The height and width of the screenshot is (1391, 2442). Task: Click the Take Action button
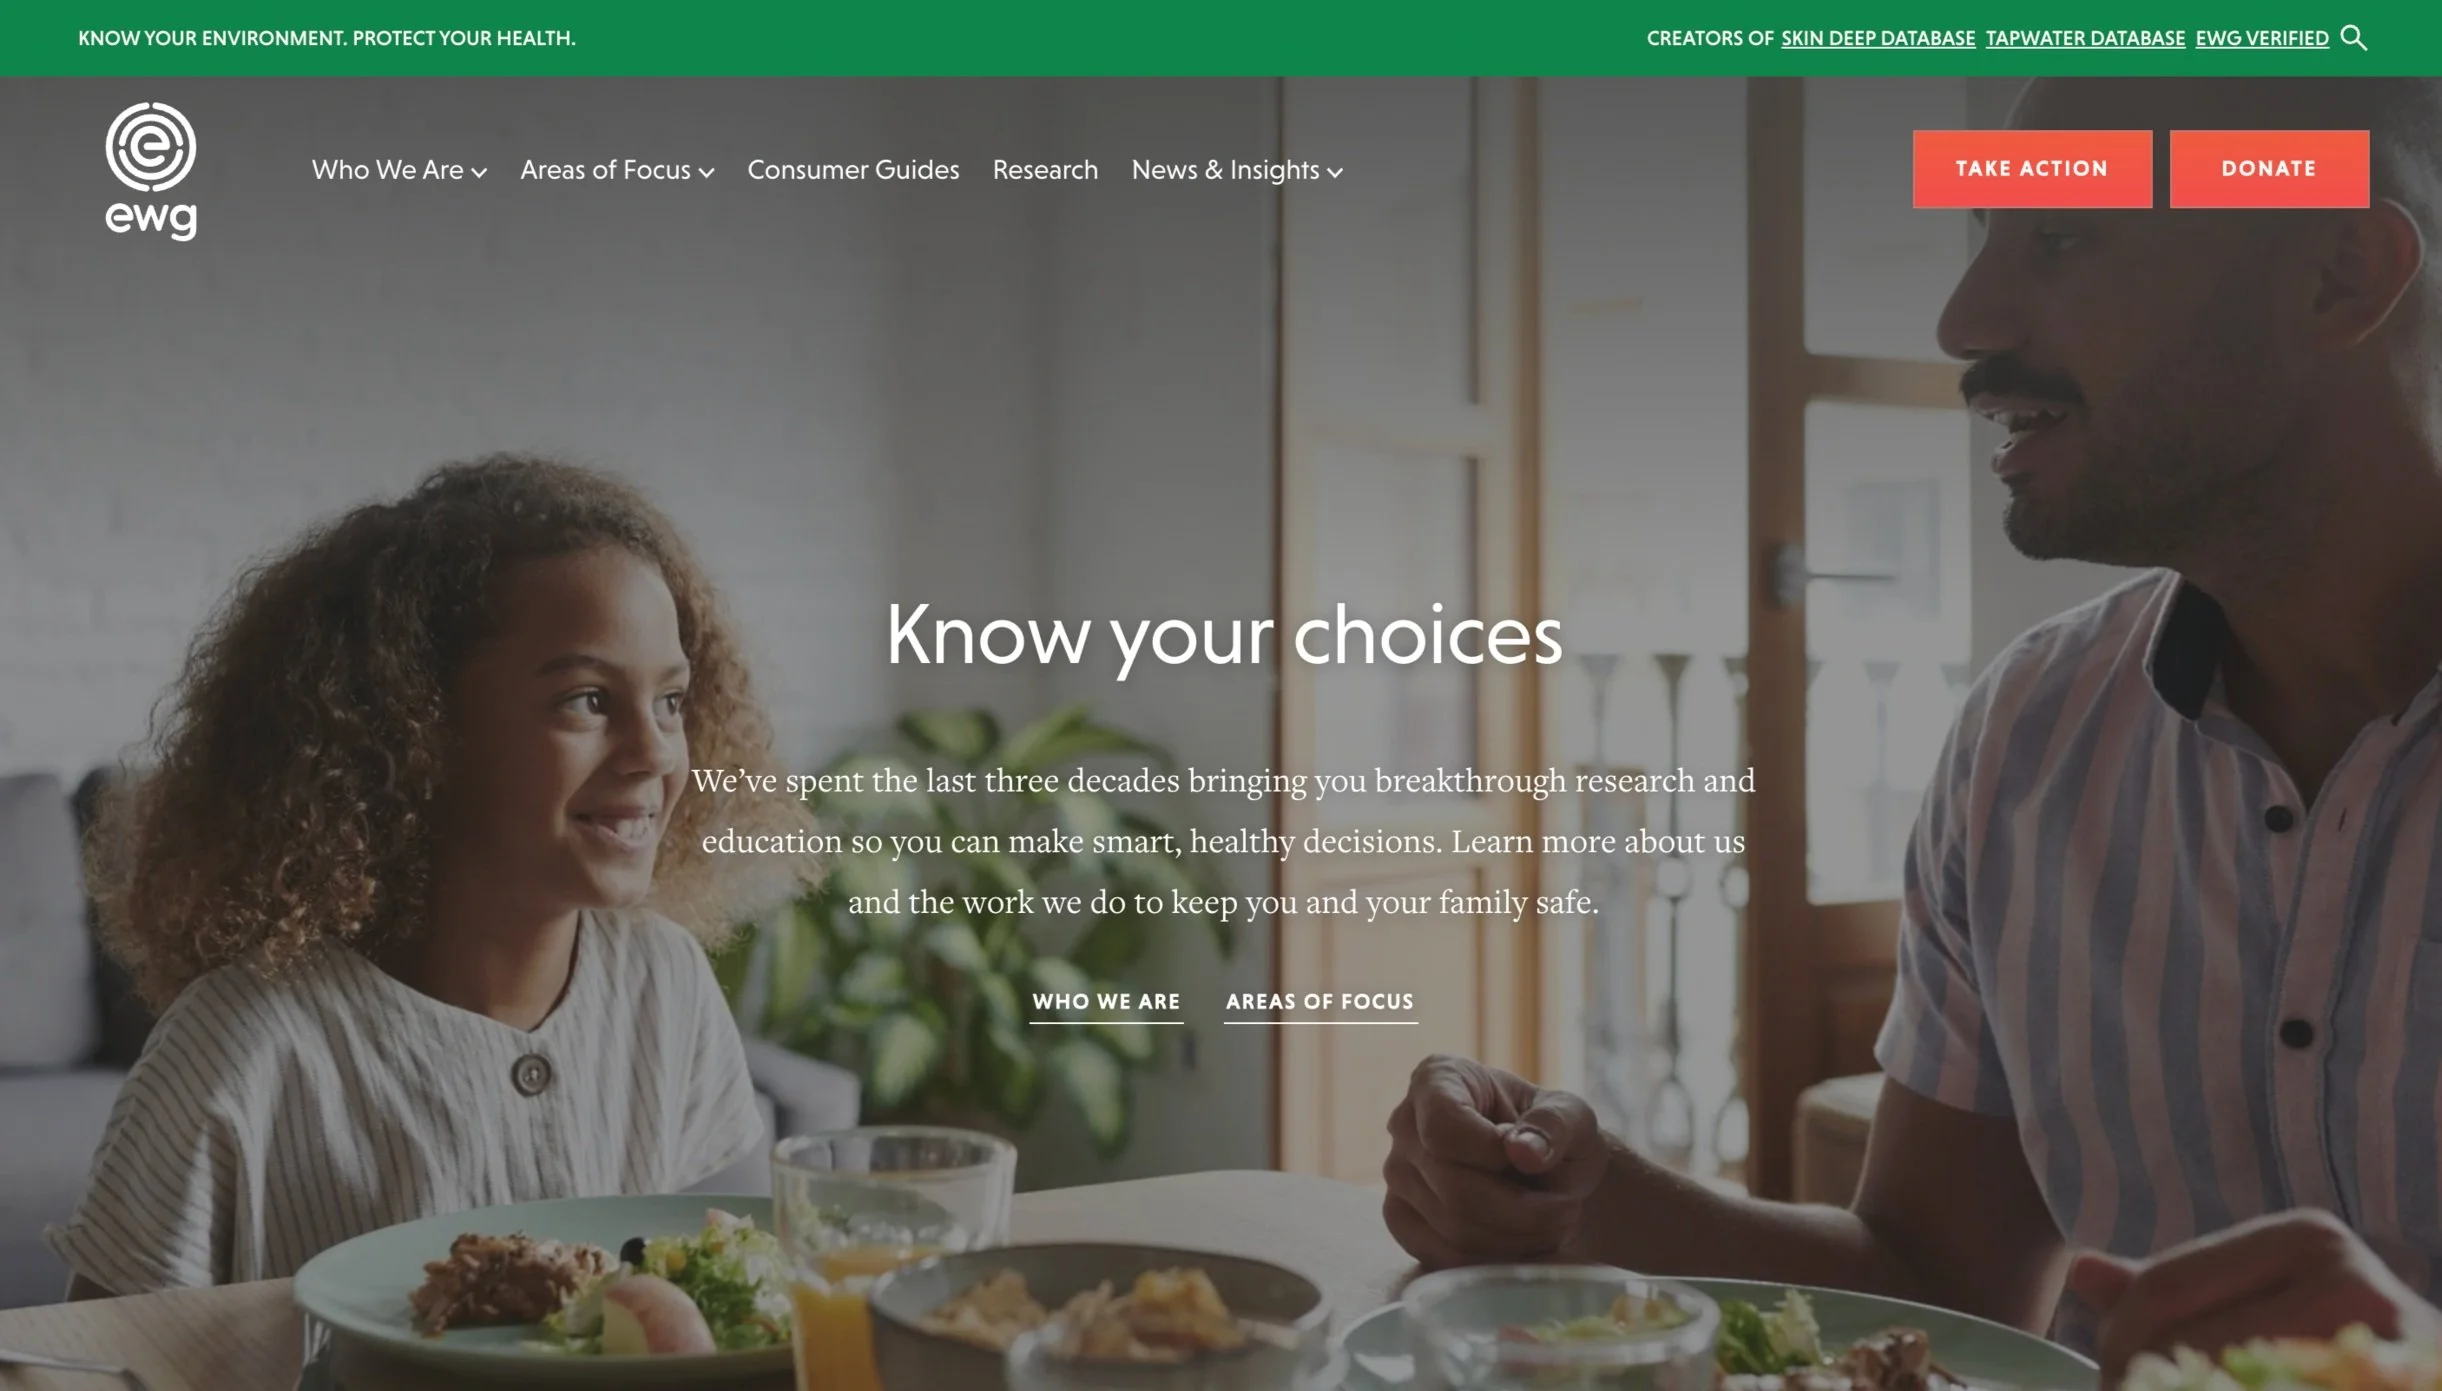coord(2032,169)
